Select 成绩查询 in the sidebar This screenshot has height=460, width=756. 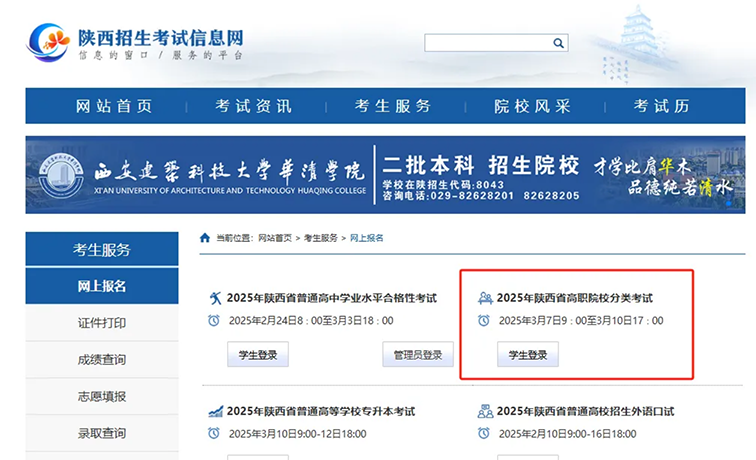102,360
